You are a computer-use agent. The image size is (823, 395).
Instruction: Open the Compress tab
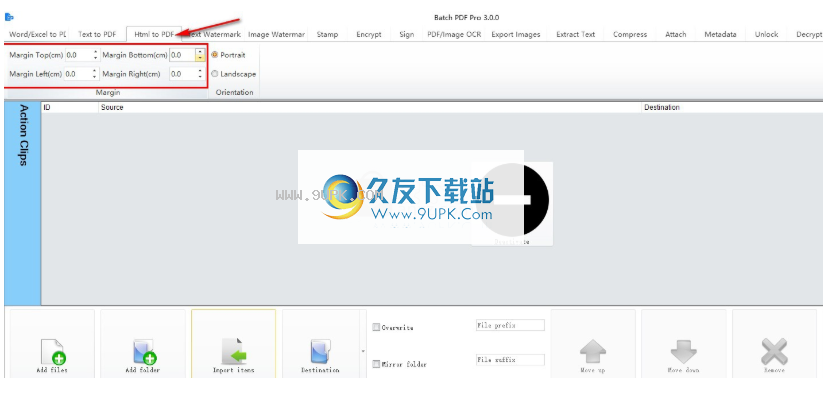(x=630, y=35)
